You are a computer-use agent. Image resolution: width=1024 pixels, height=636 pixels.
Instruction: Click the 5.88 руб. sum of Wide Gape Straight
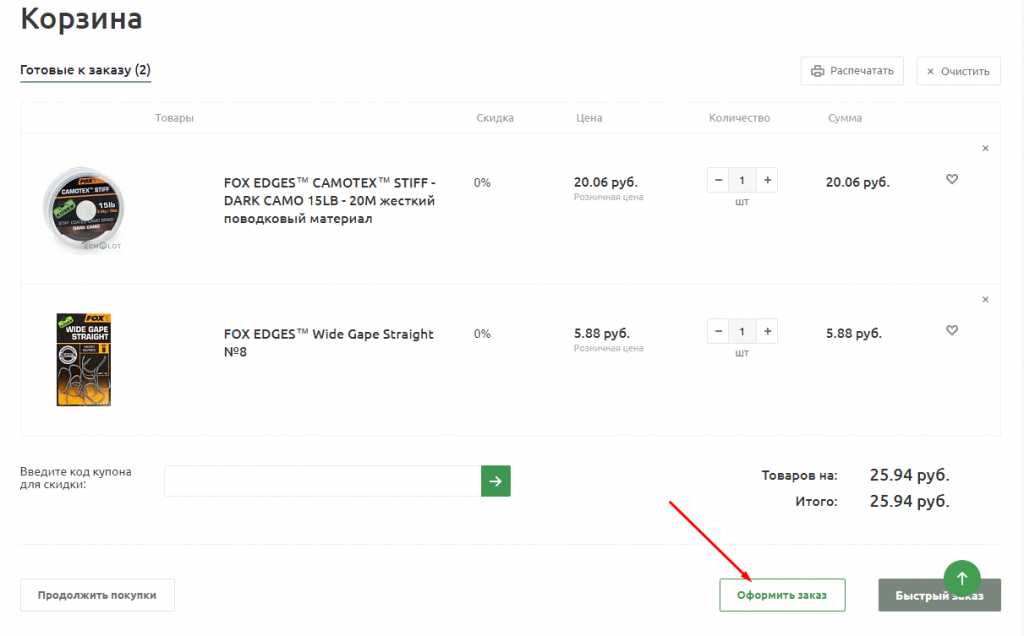click(854, 333)
